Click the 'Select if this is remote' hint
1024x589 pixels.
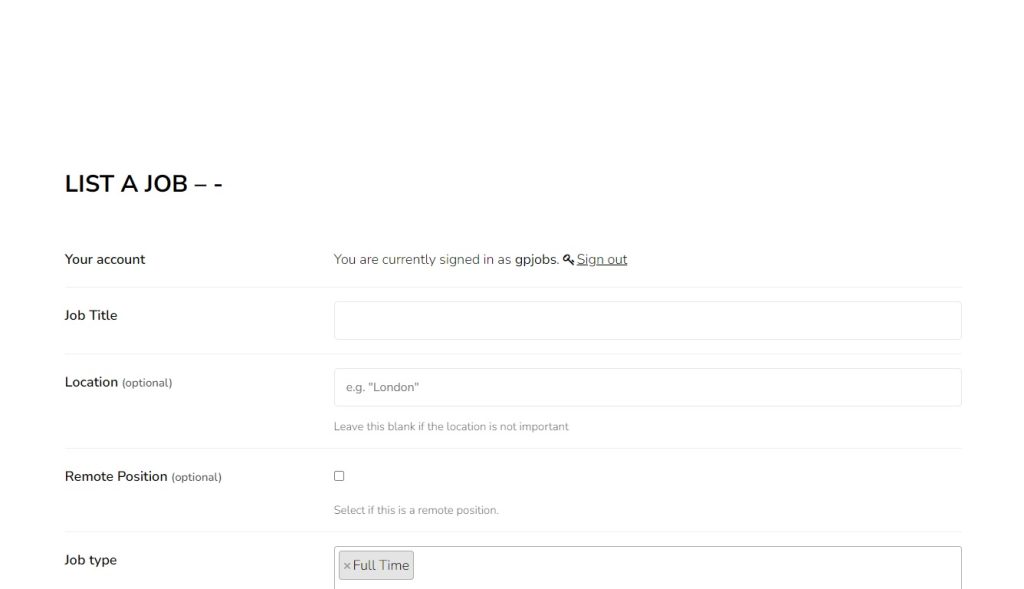coord(416,511)
